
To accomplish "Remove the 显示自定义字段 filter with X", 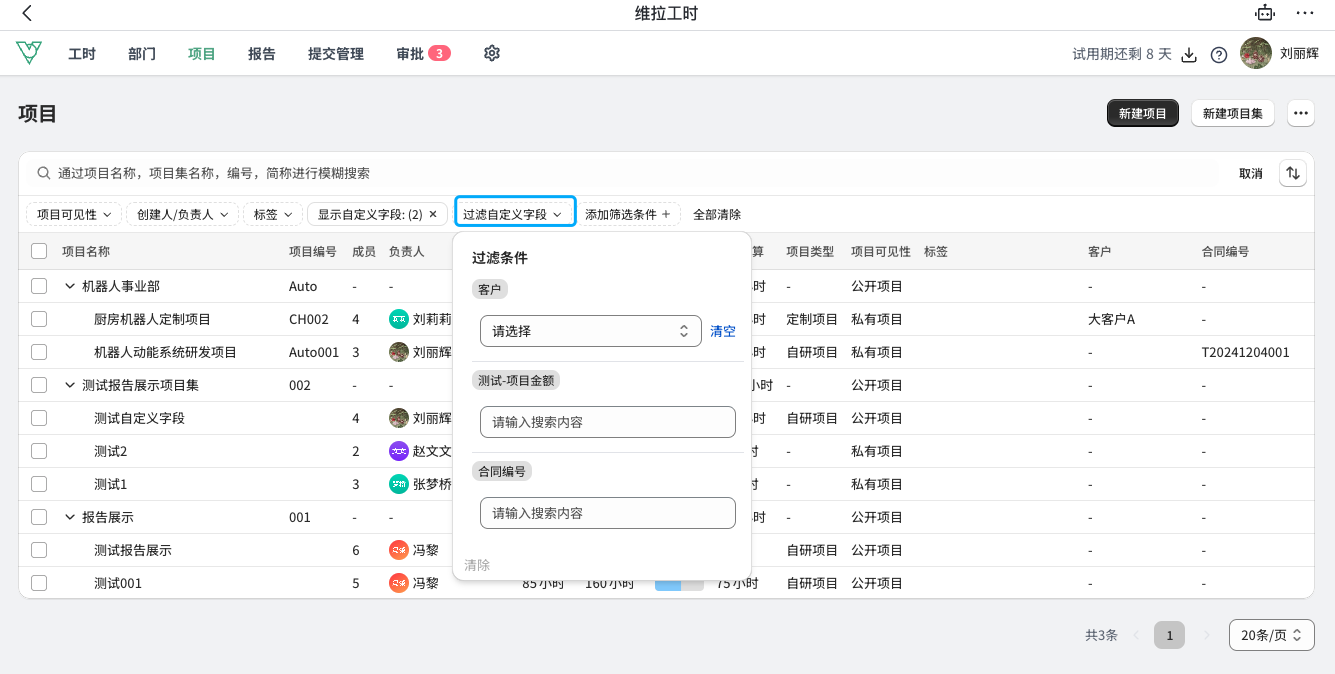I will point(433,214).
